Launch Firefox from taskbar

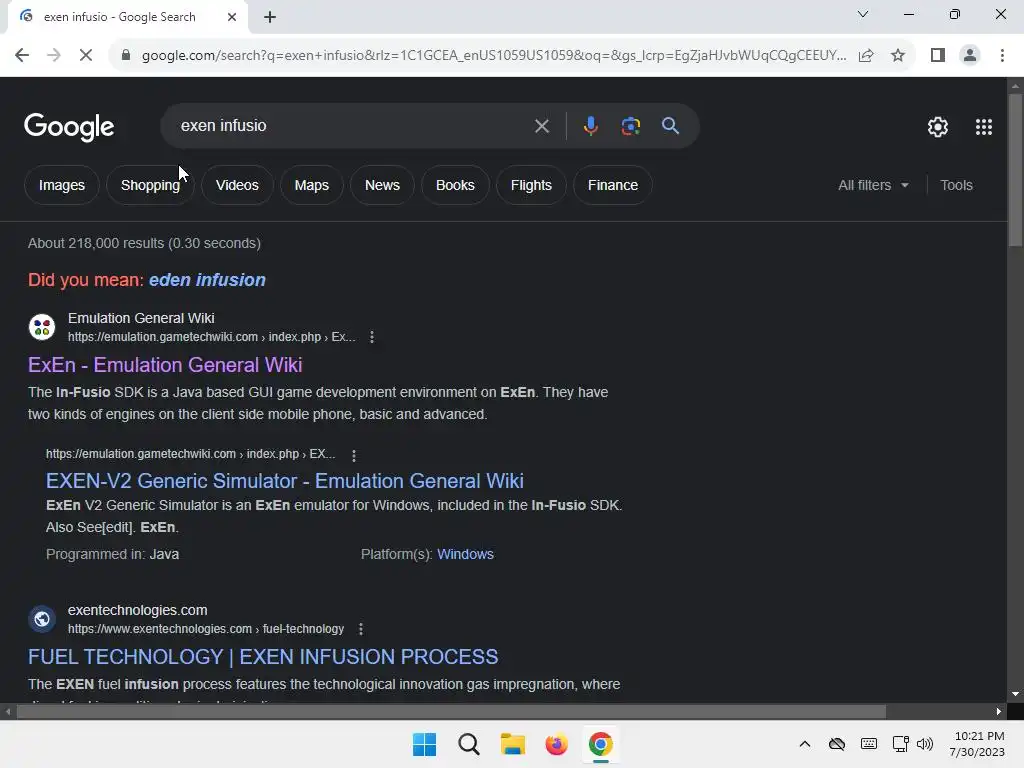coord(556,744)
